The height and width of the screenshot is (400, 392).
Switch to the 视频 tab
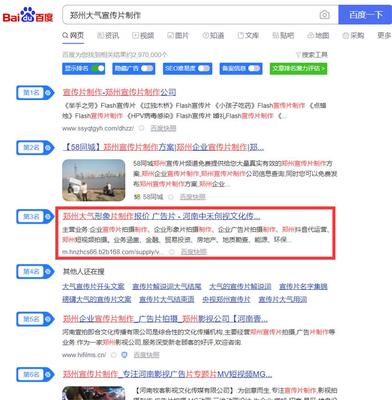tap(143, 35)
